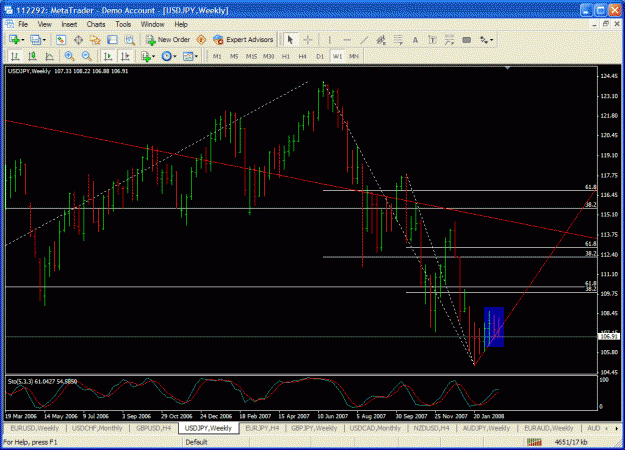
Task: Open the Strategy Tester icon
Action: [x=130, y=40]
